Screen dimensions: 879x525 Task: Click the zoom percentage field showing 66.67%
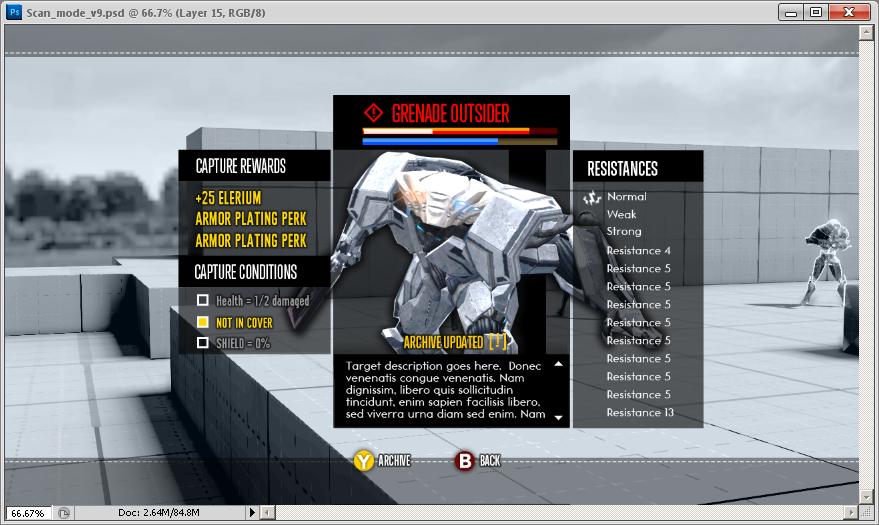pyautogui.click(x=27, y=513)
